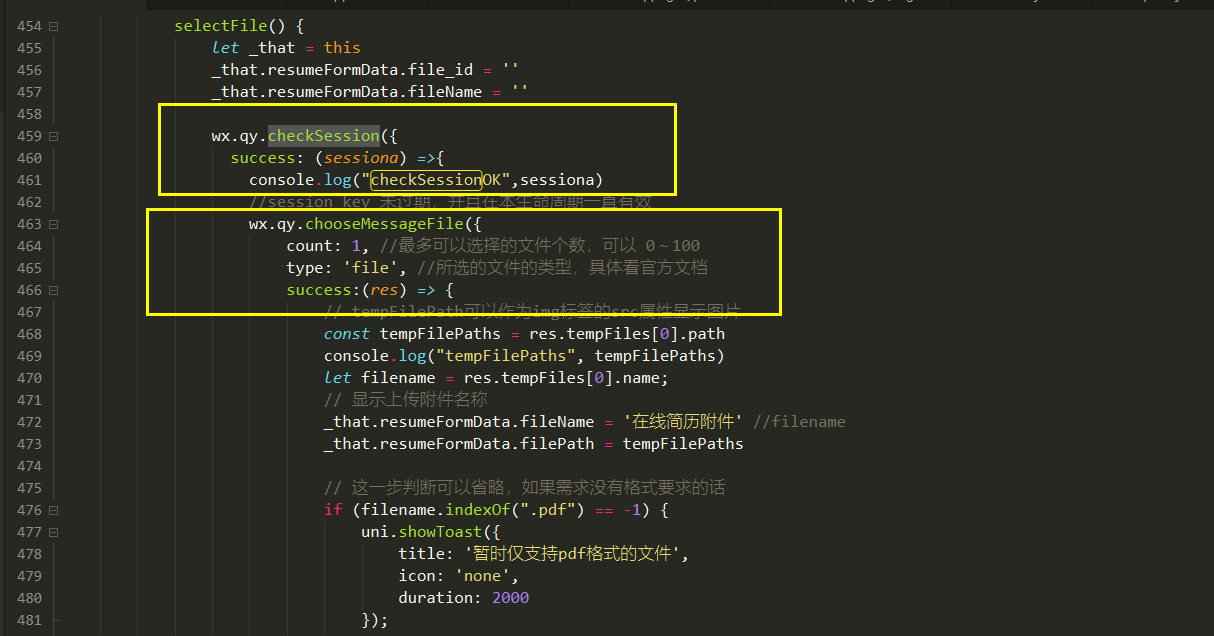
Task: Click the highlighted checkSession inside the log string
Action: point(425,179)
